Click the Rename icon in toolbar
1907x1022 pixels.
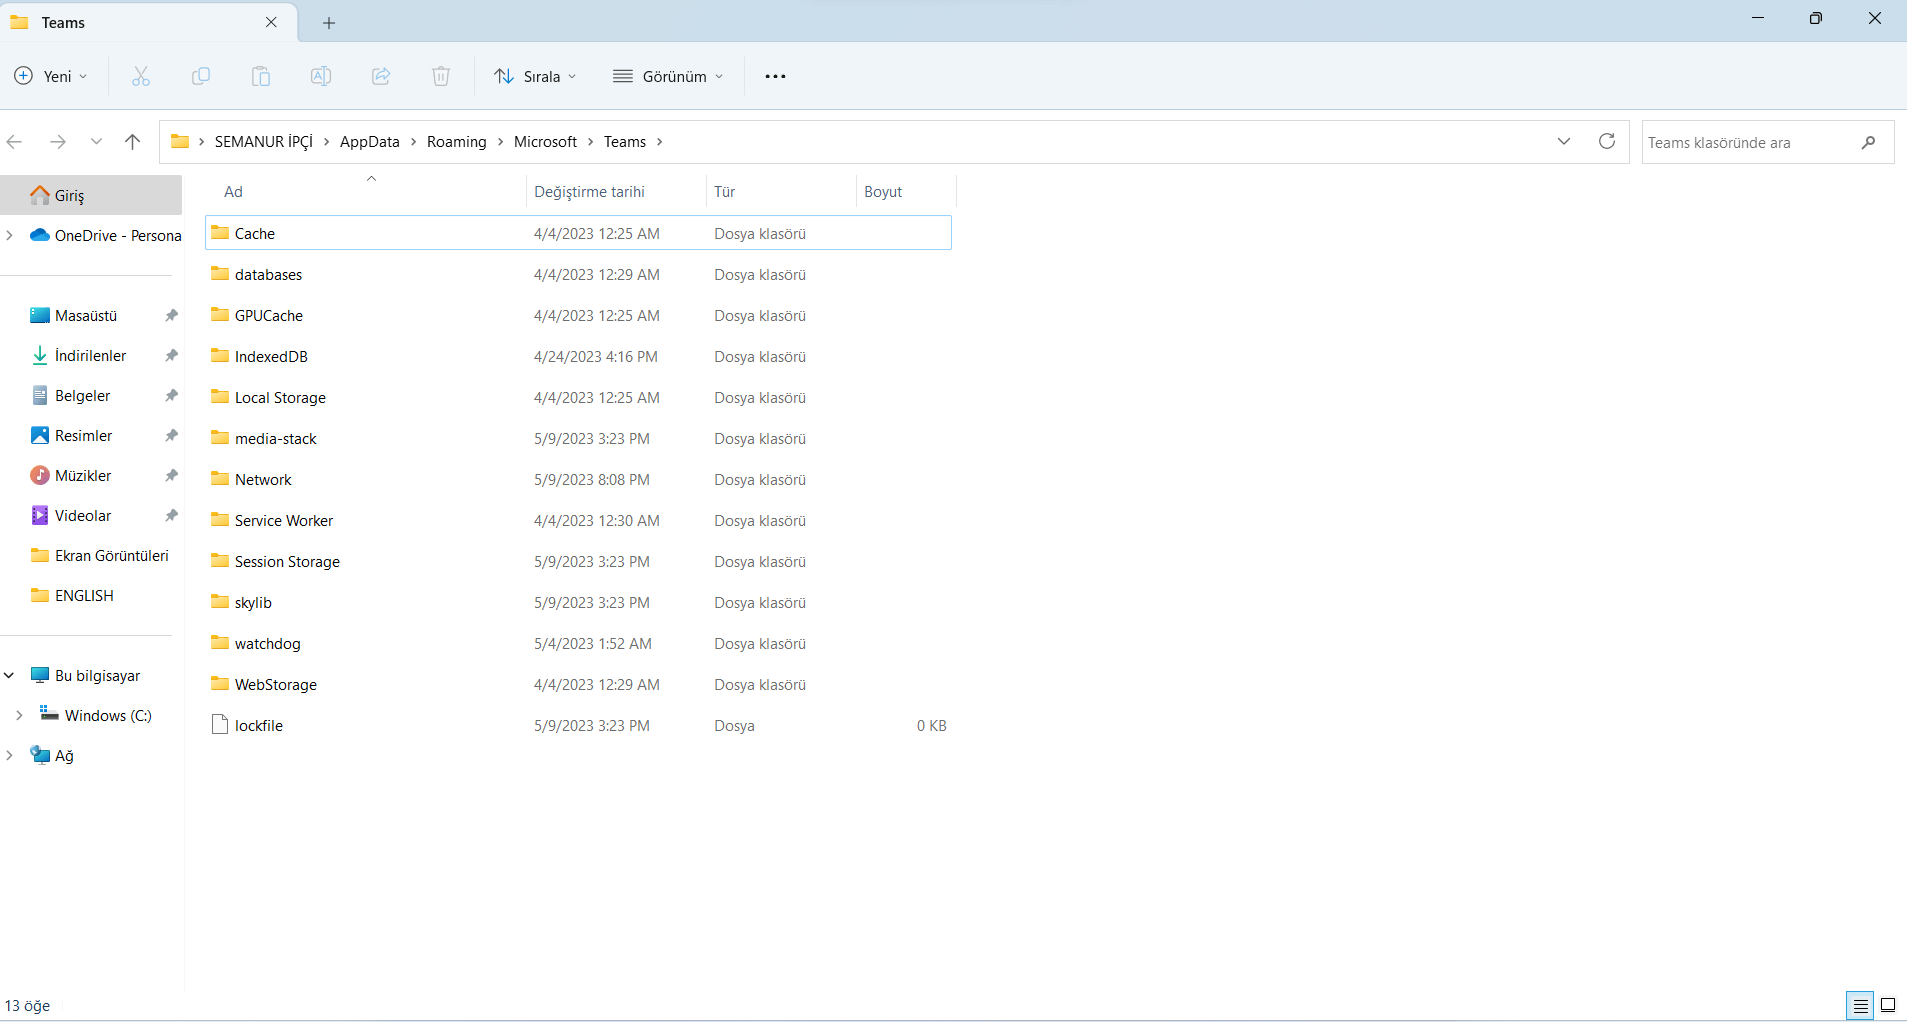321,76
